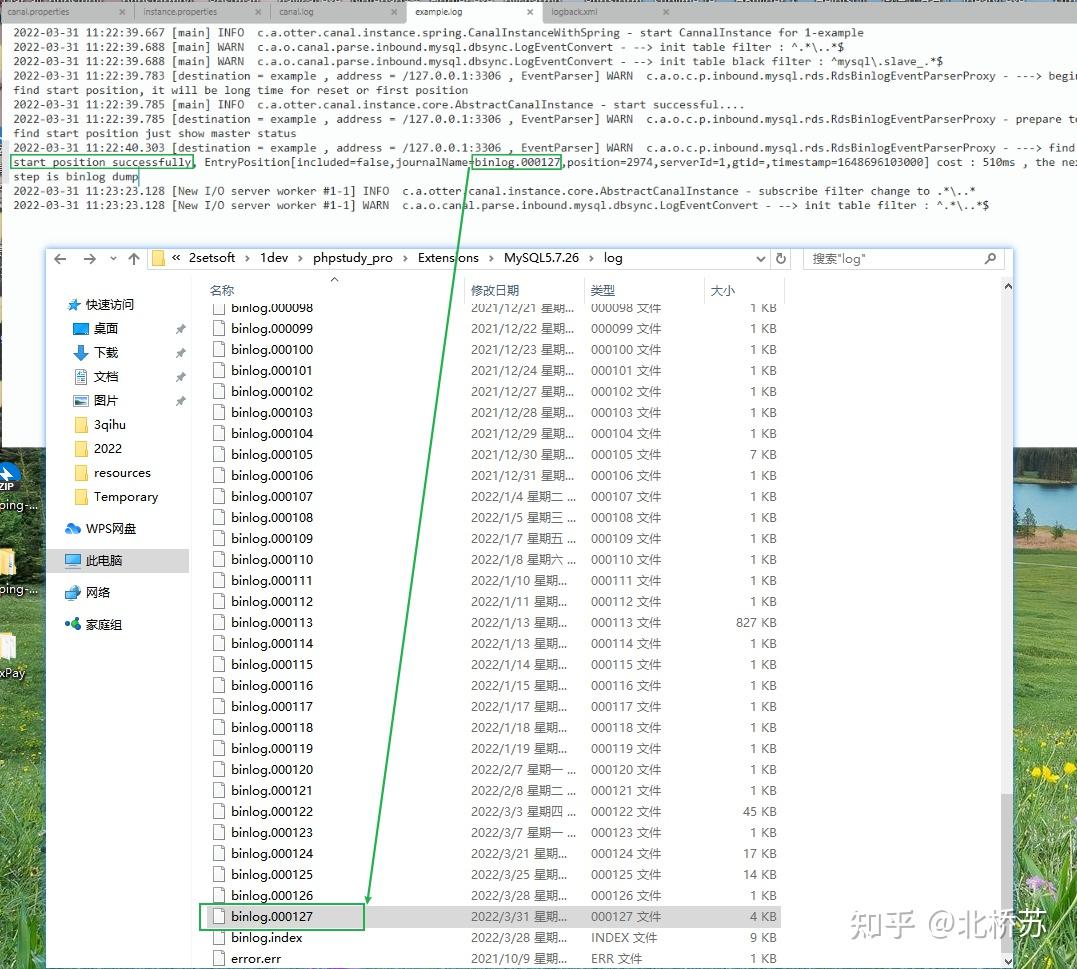Switch to the canal.properties editor tab
This screenshot has height=969, width=1077.
[x=38, y=12]
